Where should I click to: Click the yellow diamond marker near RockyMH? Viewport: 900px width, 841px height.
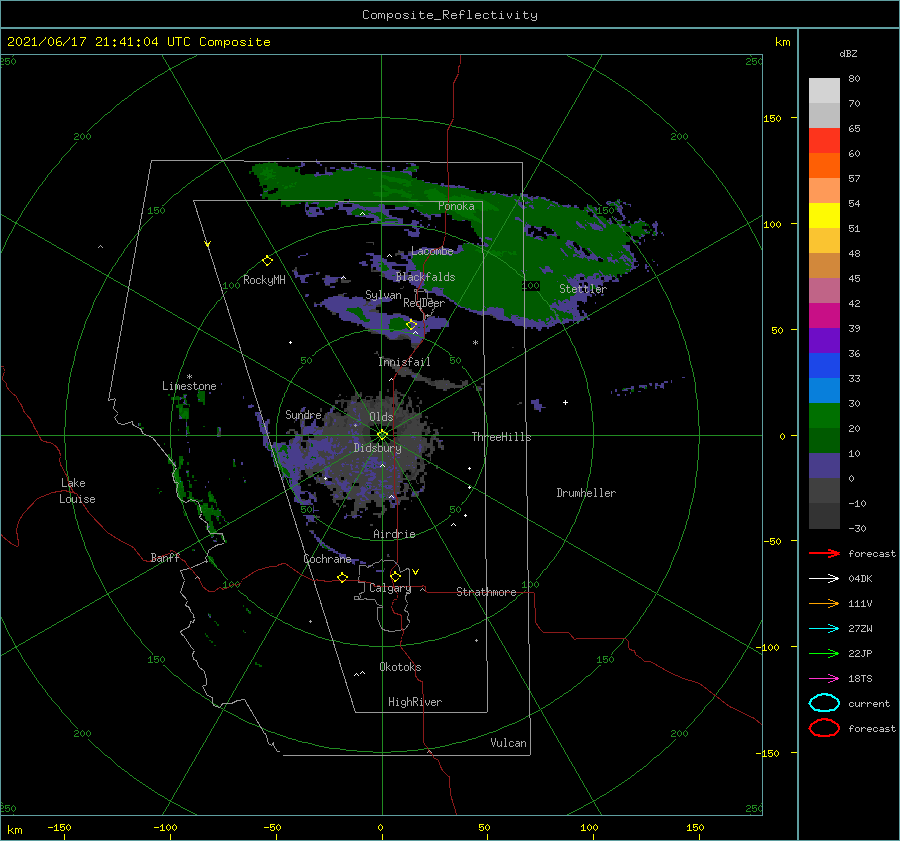(x=267, y=261)
